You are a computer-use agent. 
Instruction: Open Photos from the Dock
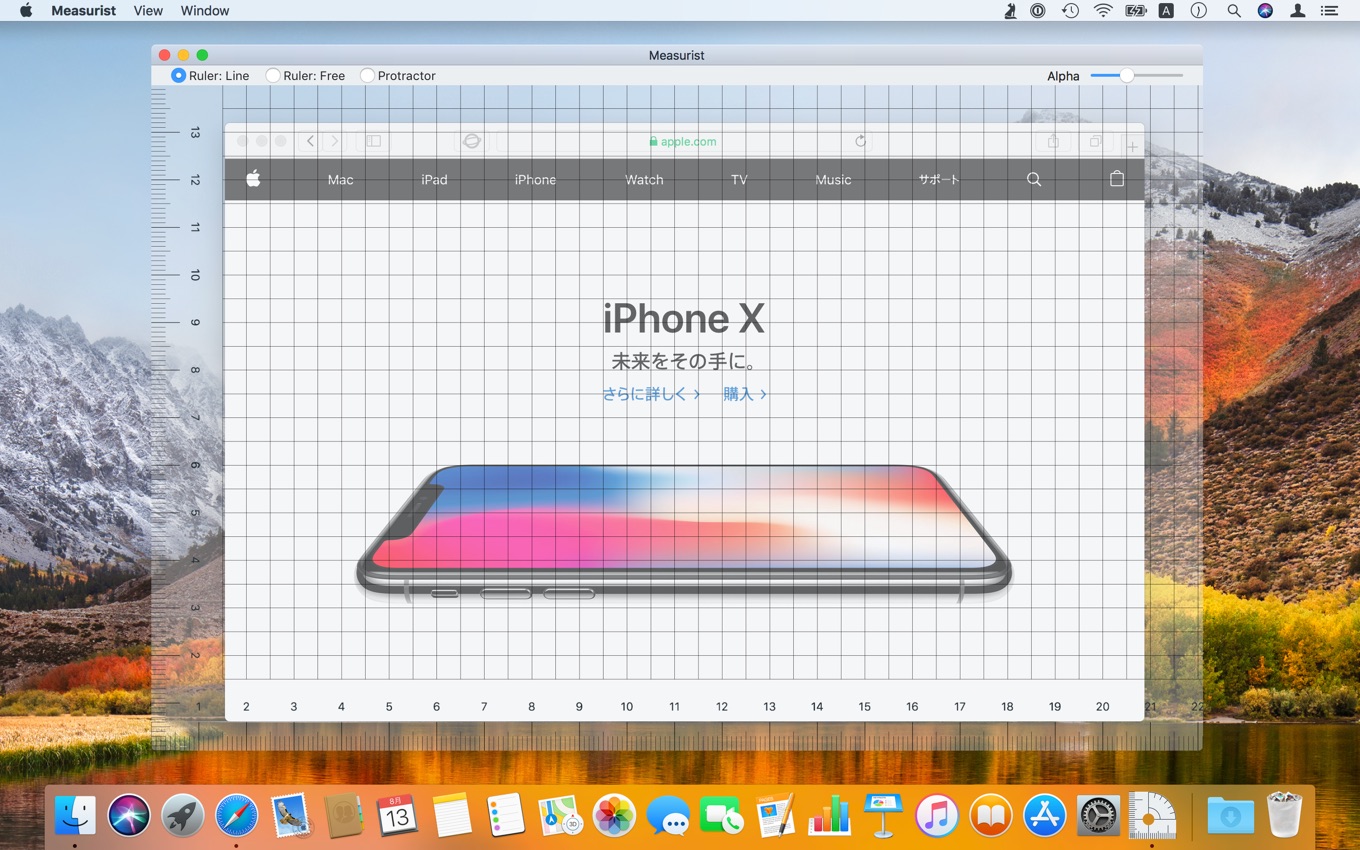coord(614,816)
